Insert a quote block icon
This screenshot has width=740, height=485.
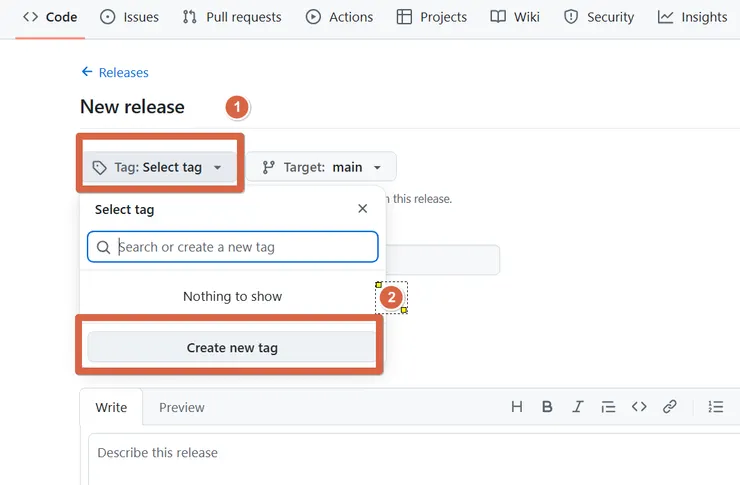pos(608,407)
